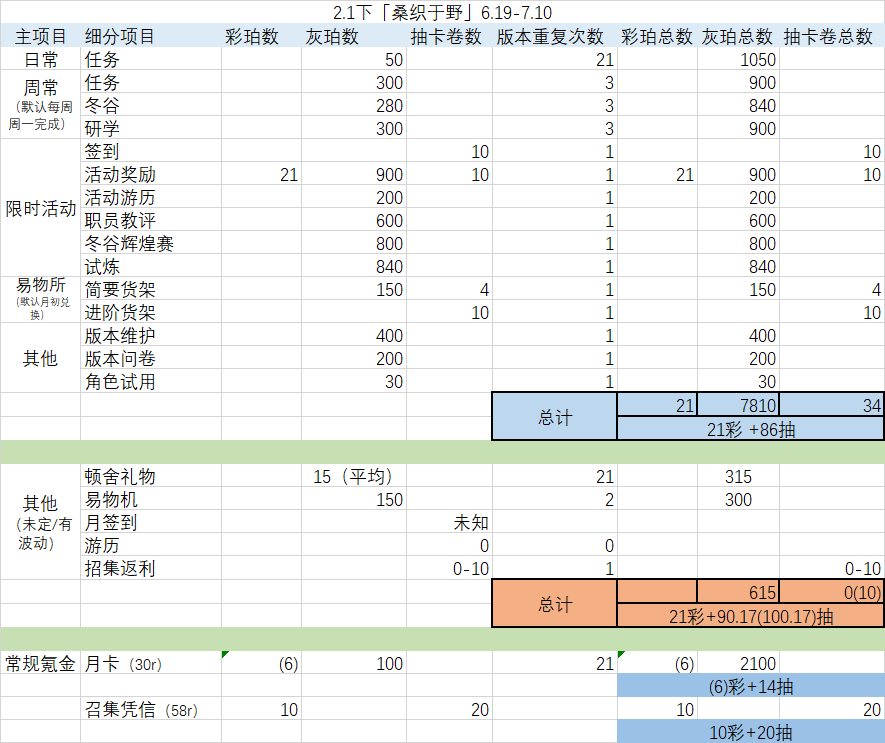This screenshot has height=743, width=885.
Task: Select the 15（平均）cell
Action: pyautogui.click(x=354, y=476)
